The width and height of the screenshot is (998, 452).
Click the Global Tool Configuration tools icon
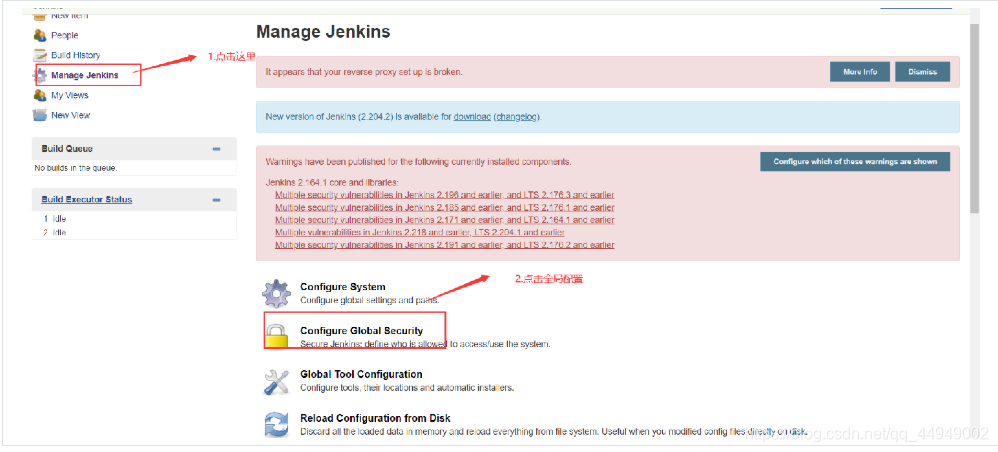click(276, 381)
